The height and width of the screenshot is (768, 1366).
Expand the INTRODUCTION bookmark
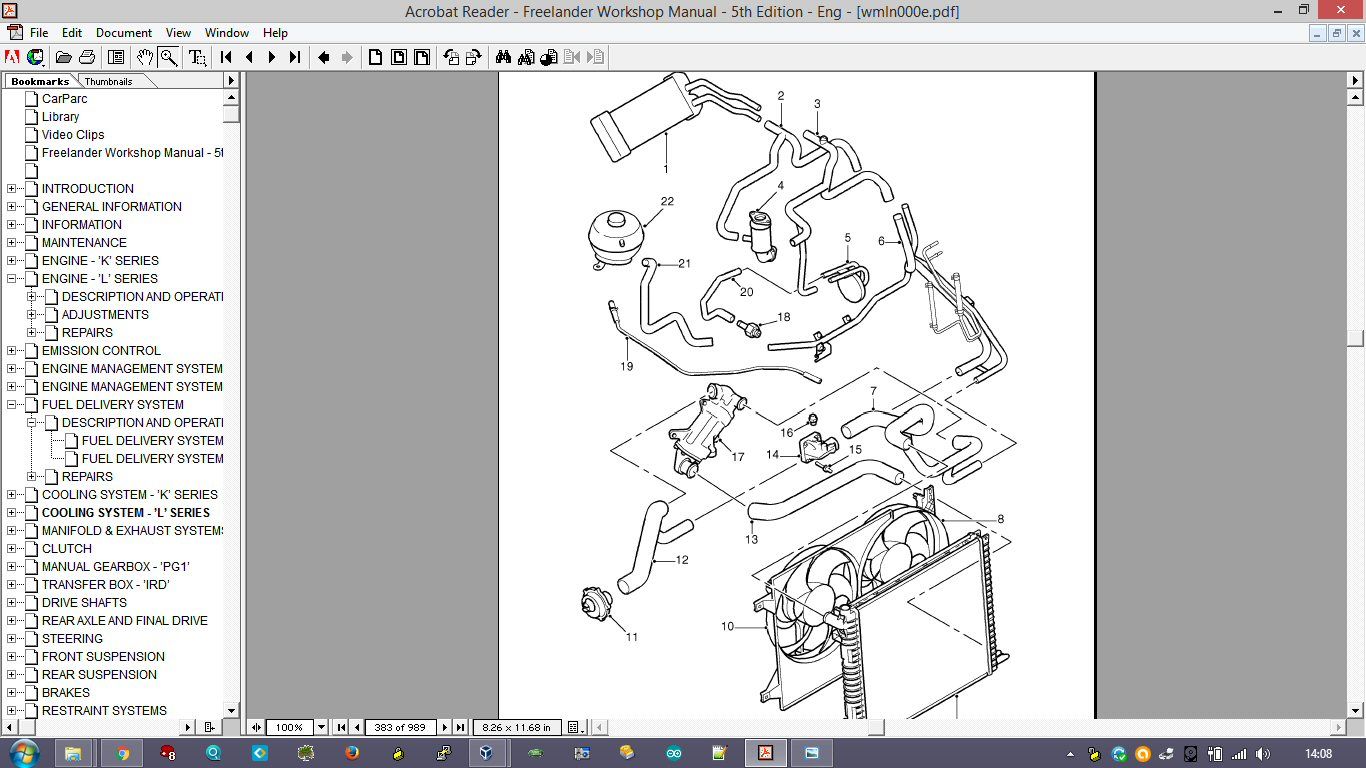(11, 188)
